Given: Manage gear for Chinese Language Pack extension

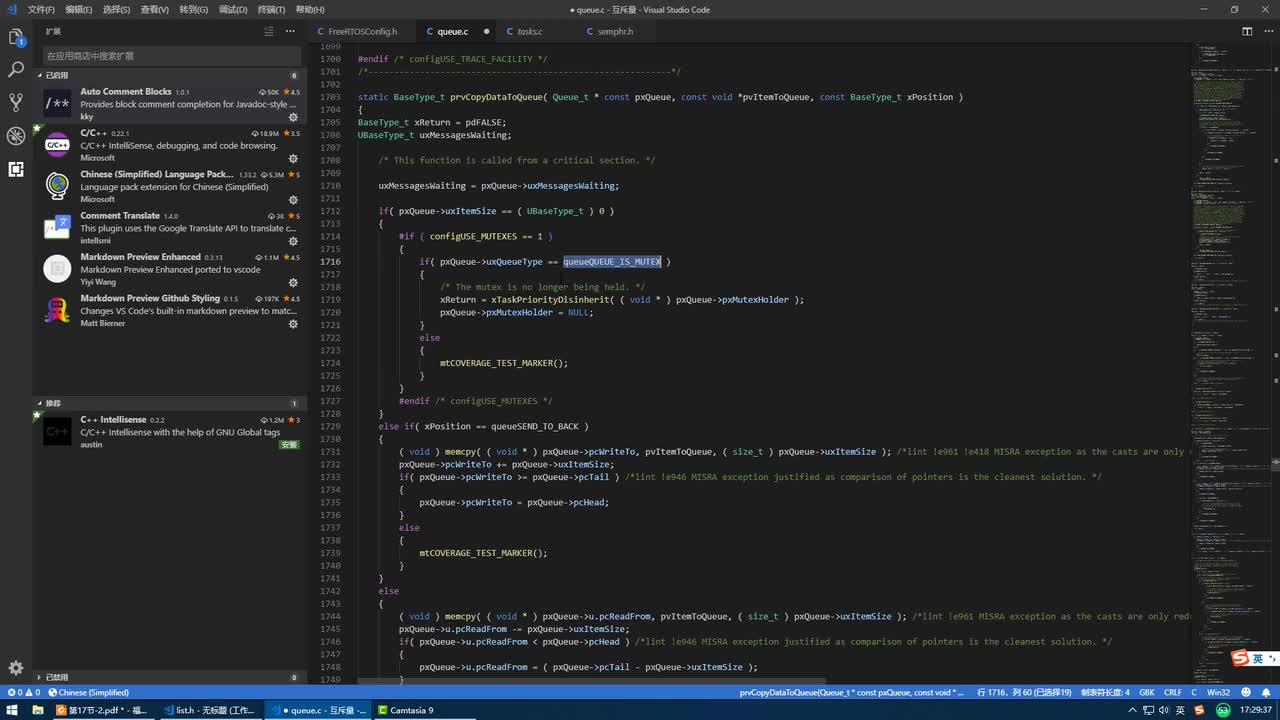Looking at the screenshot, I should 293,199.
